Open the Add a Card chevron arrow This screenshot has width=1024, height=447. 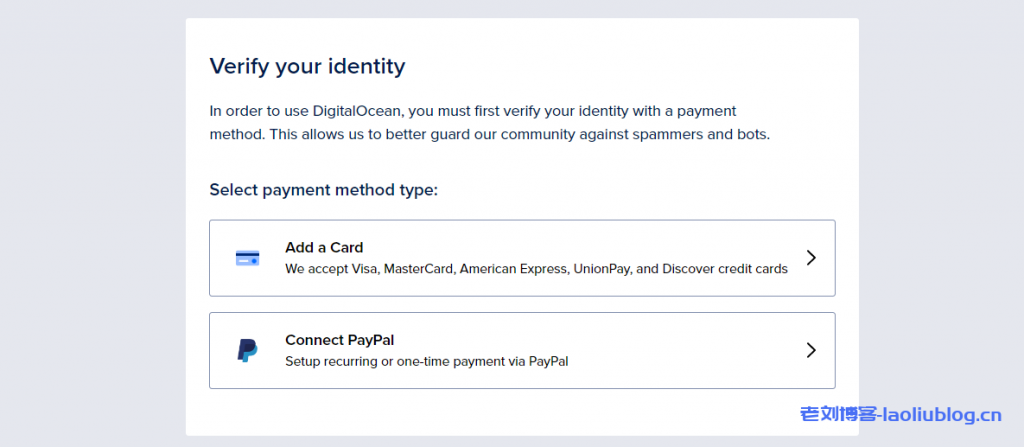811,258
